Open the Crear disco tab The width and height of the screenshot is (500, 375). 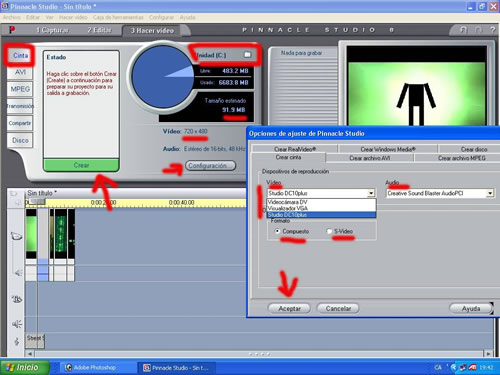(x=474, y=149)
